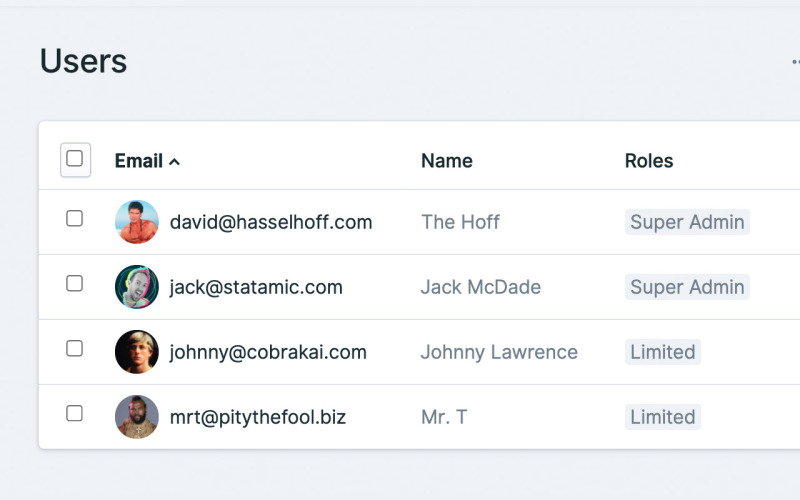The image size is (800, 500).
Task: Check the box for david@hasselhoff.com
Action: click(x=75, y=219)
